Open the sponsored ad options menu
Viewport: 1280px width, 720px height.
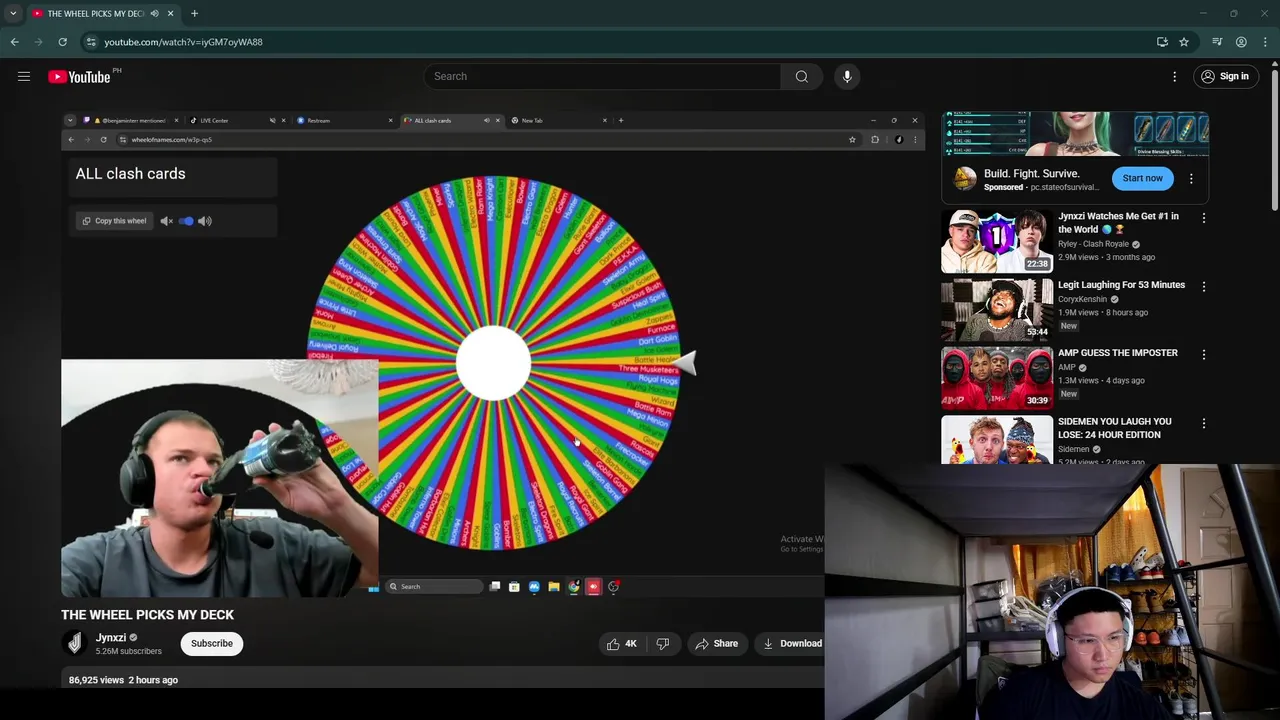pyautogui.click(x=1191, y=178)
